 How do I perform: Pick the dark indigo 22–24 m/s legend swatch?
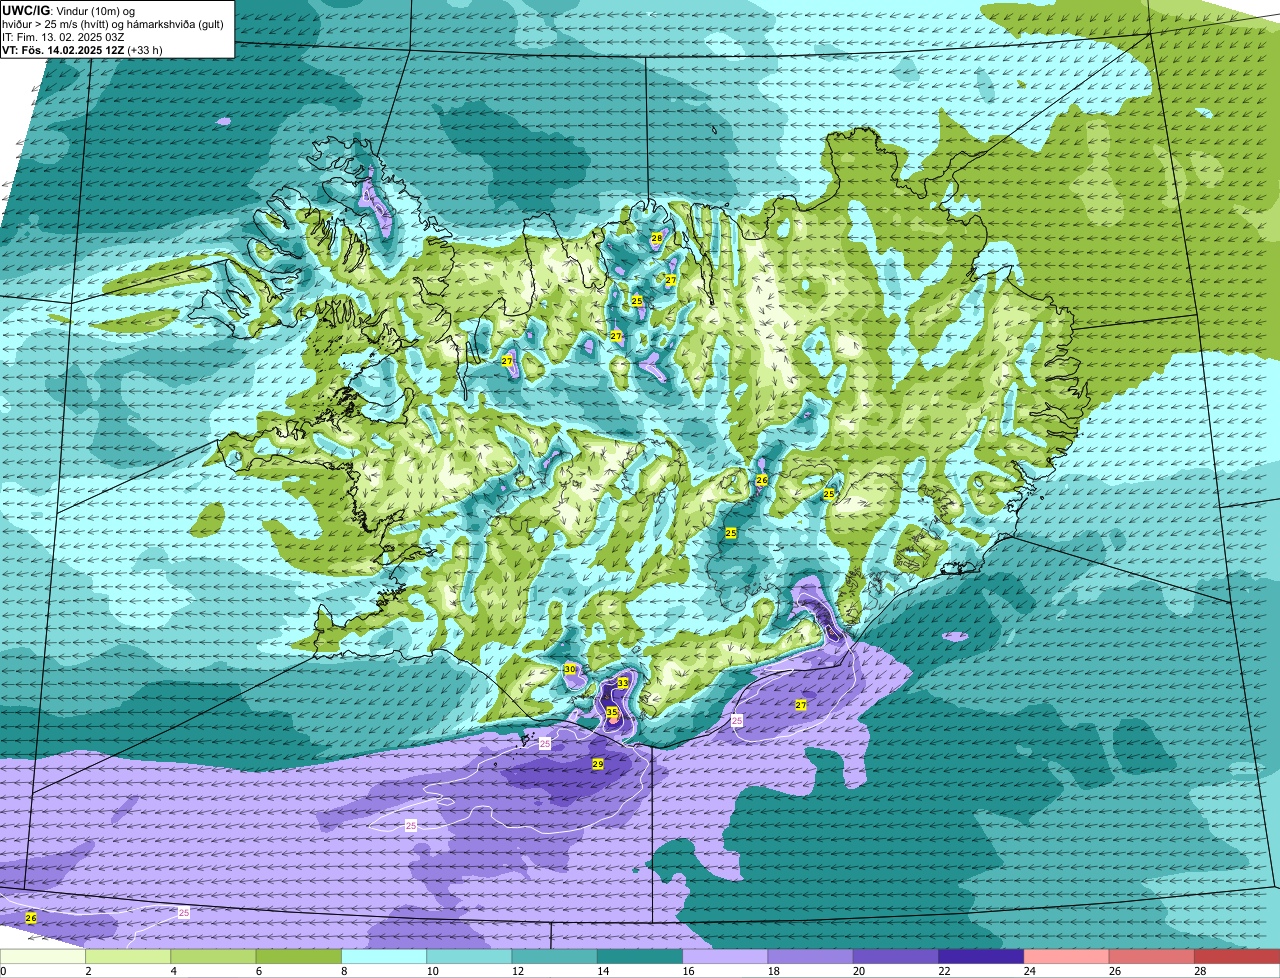coord(981,956)
